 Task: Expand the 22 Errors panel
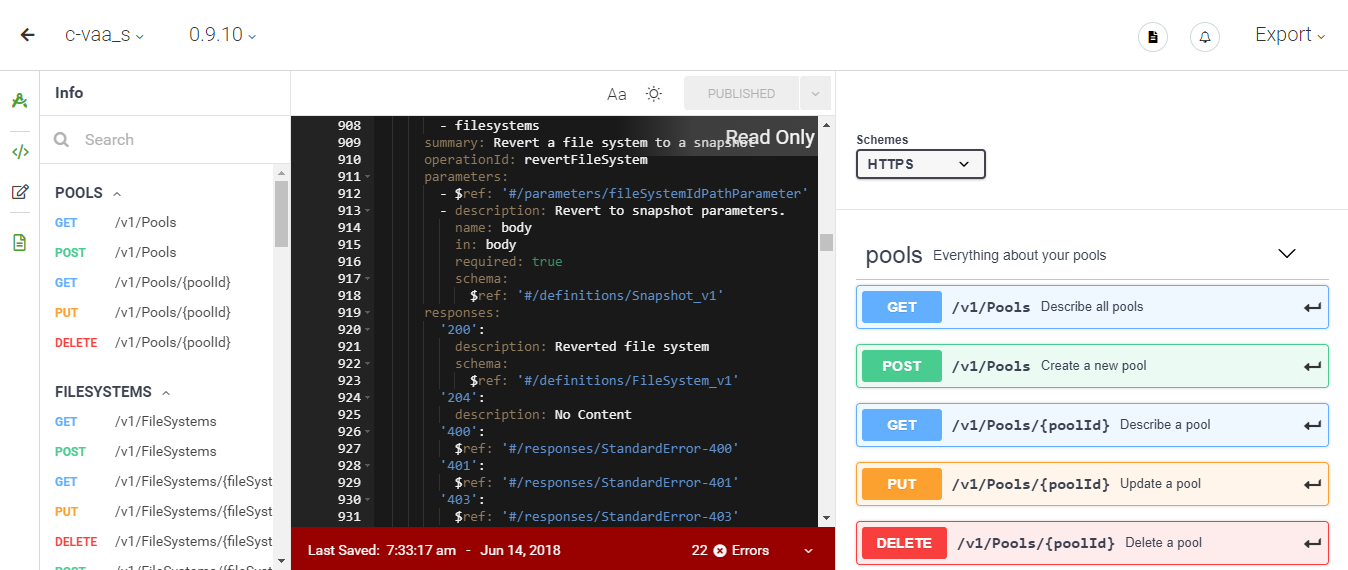[808, 551]
